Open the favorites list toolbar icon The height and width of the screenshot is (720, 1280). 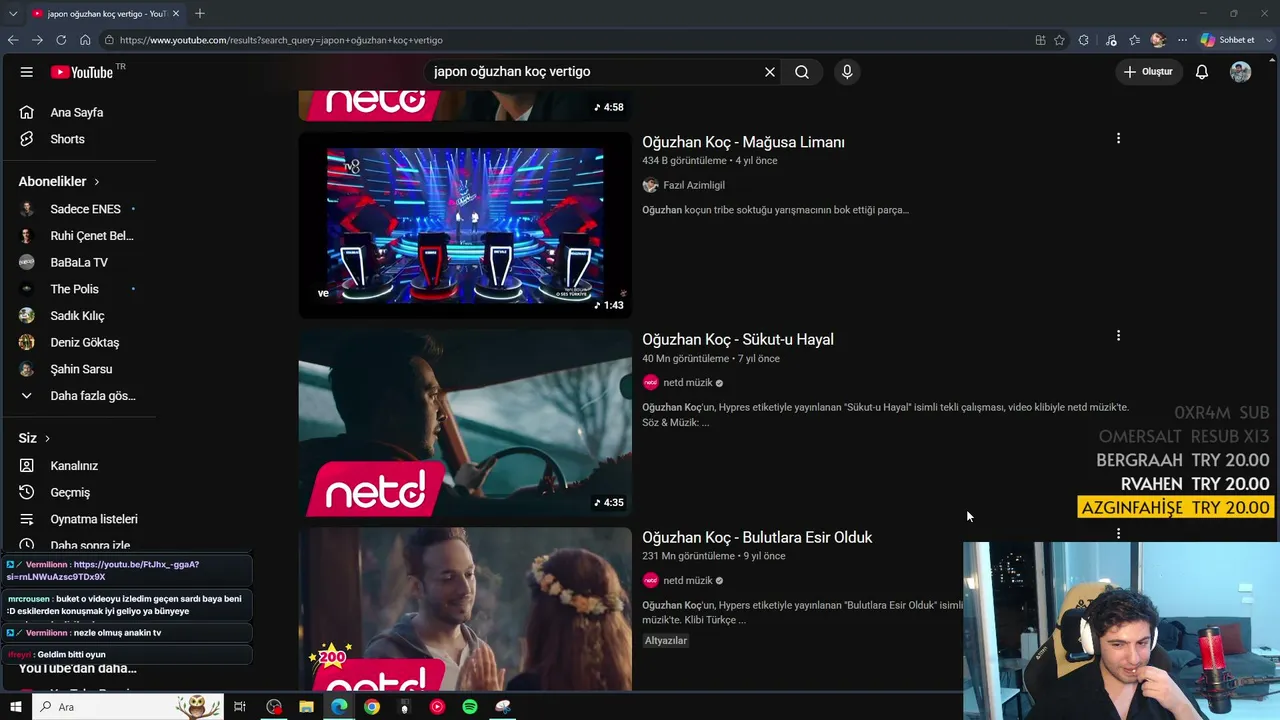click(x=1134, y=40)
